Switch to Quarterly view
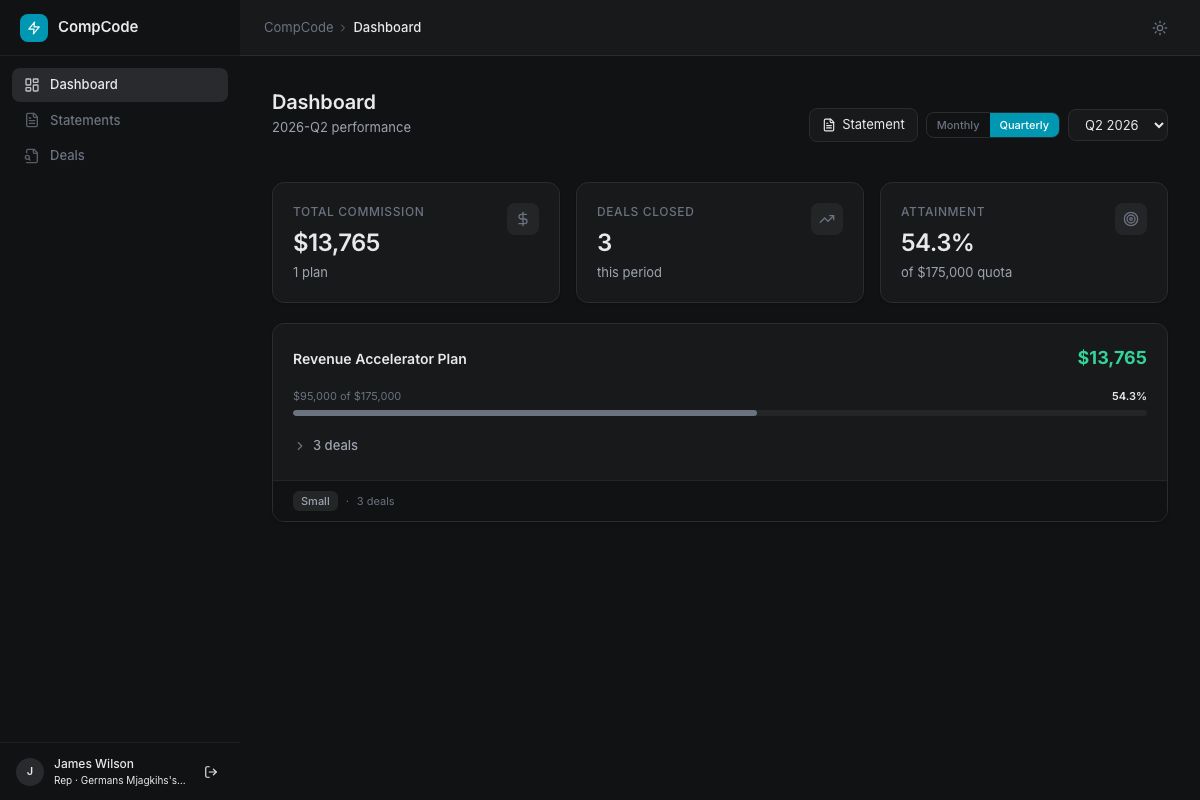This screenshot has width=1200, height=800. click(1024, 125)
